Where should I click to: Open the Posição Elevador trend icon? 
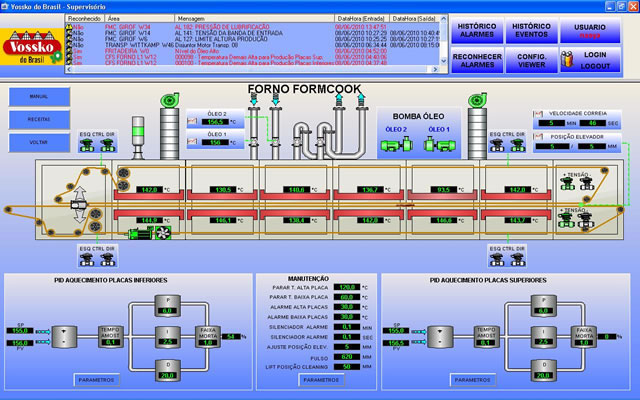pyautogui.click(x=538, y=137)
